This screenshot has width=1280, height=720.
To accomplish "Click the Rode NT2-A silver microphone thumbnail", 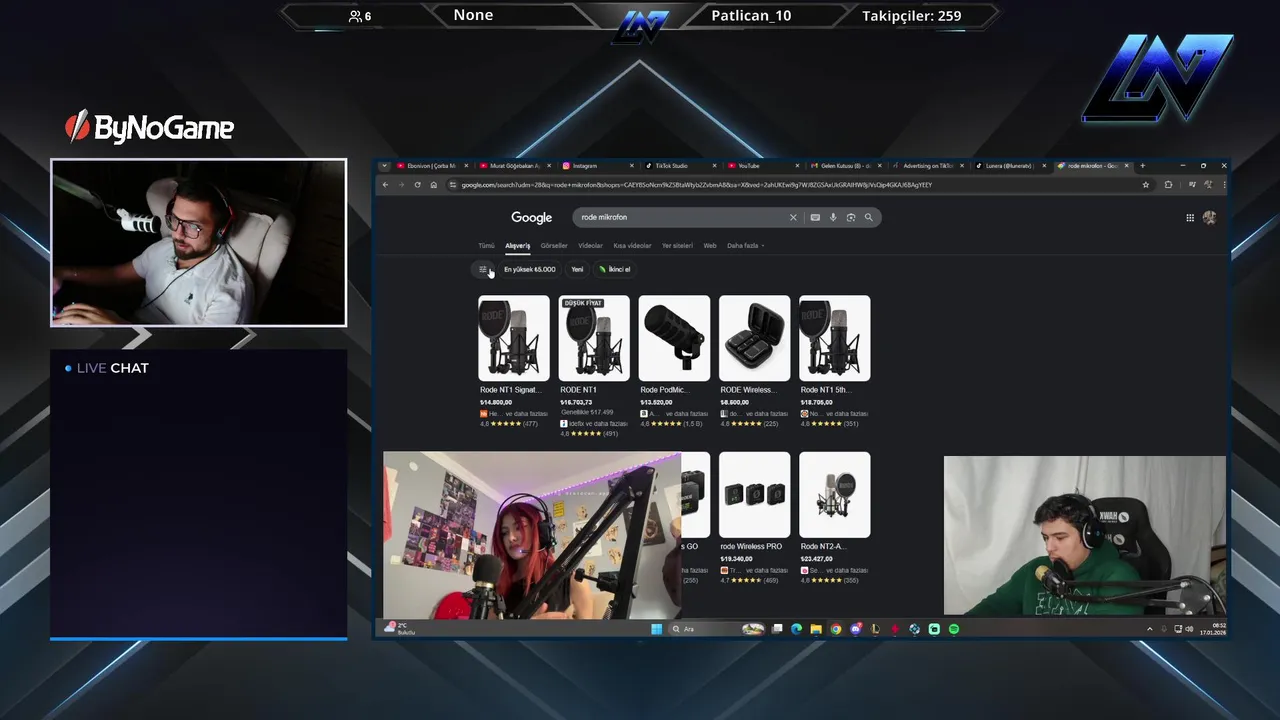I will click(834, 494).
